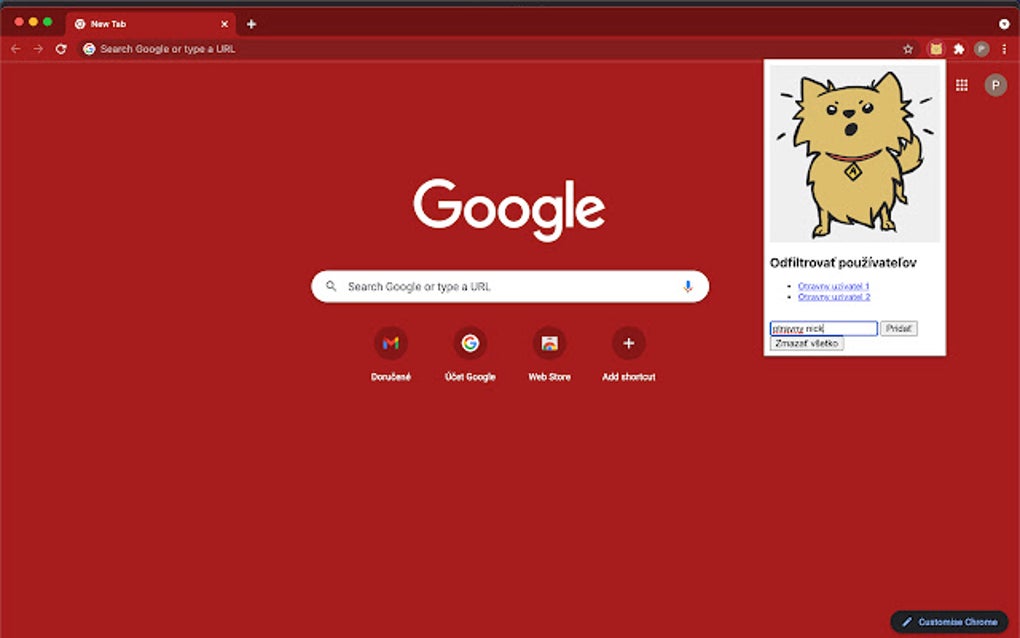Open voice search with the microphone icon
The image size is (1020, 638).
687,286
